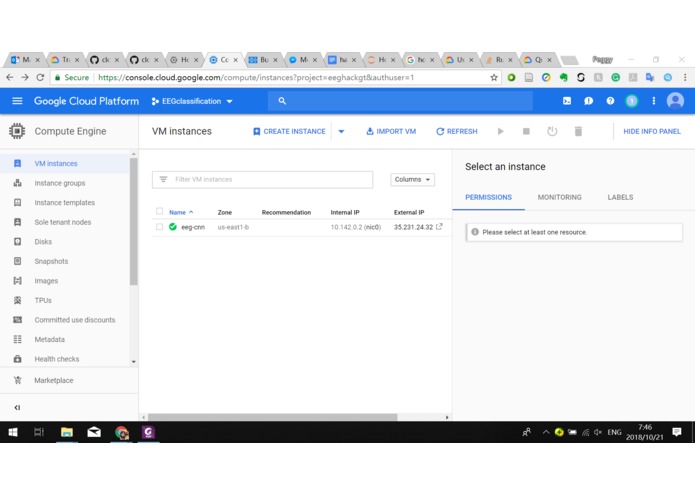
Task: Click the horizontal table scrollbar
Action: (272, 417)
